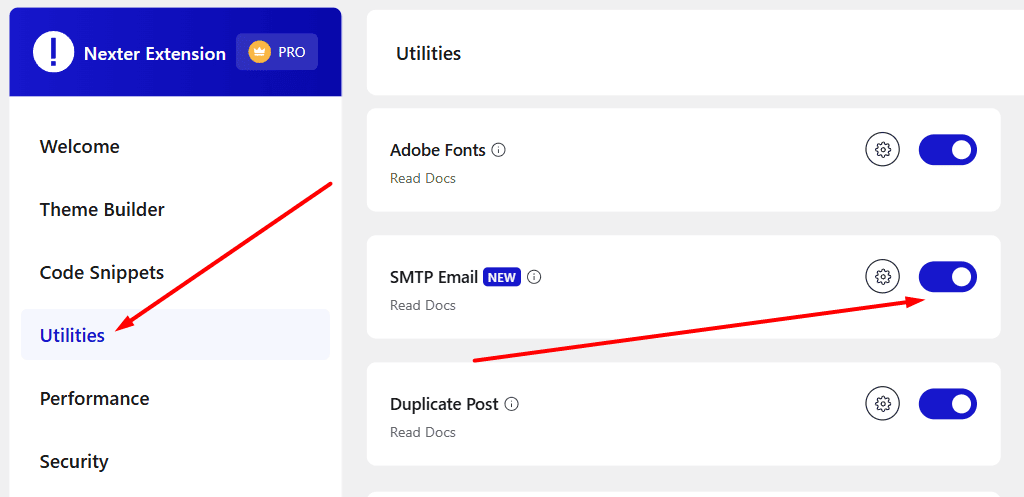Viewport: 1024px width, 497px height.
Task: Select Utilities in the sidebar
Action: coord(72,336)
